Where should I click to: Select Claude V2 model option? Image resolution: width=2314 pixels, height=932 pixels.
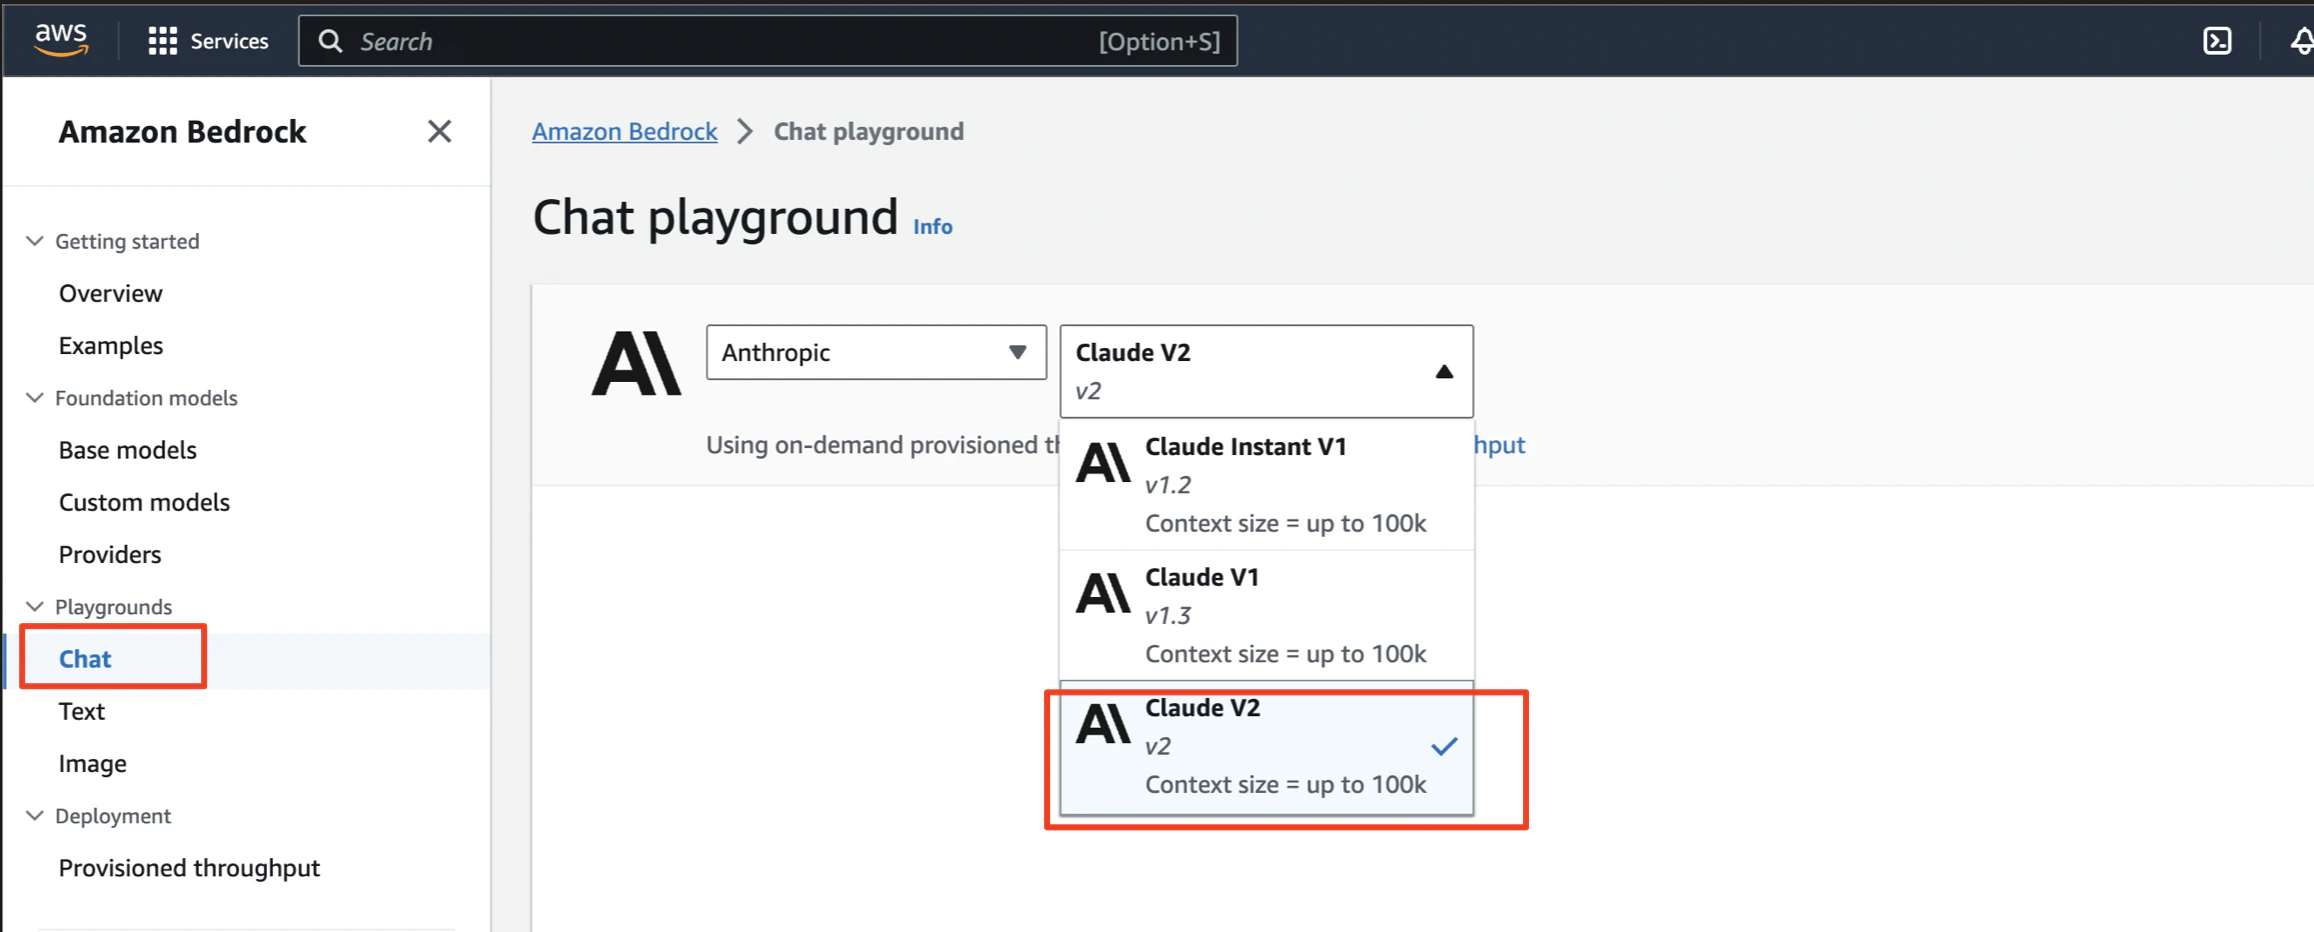click(x=1266, y=747)
